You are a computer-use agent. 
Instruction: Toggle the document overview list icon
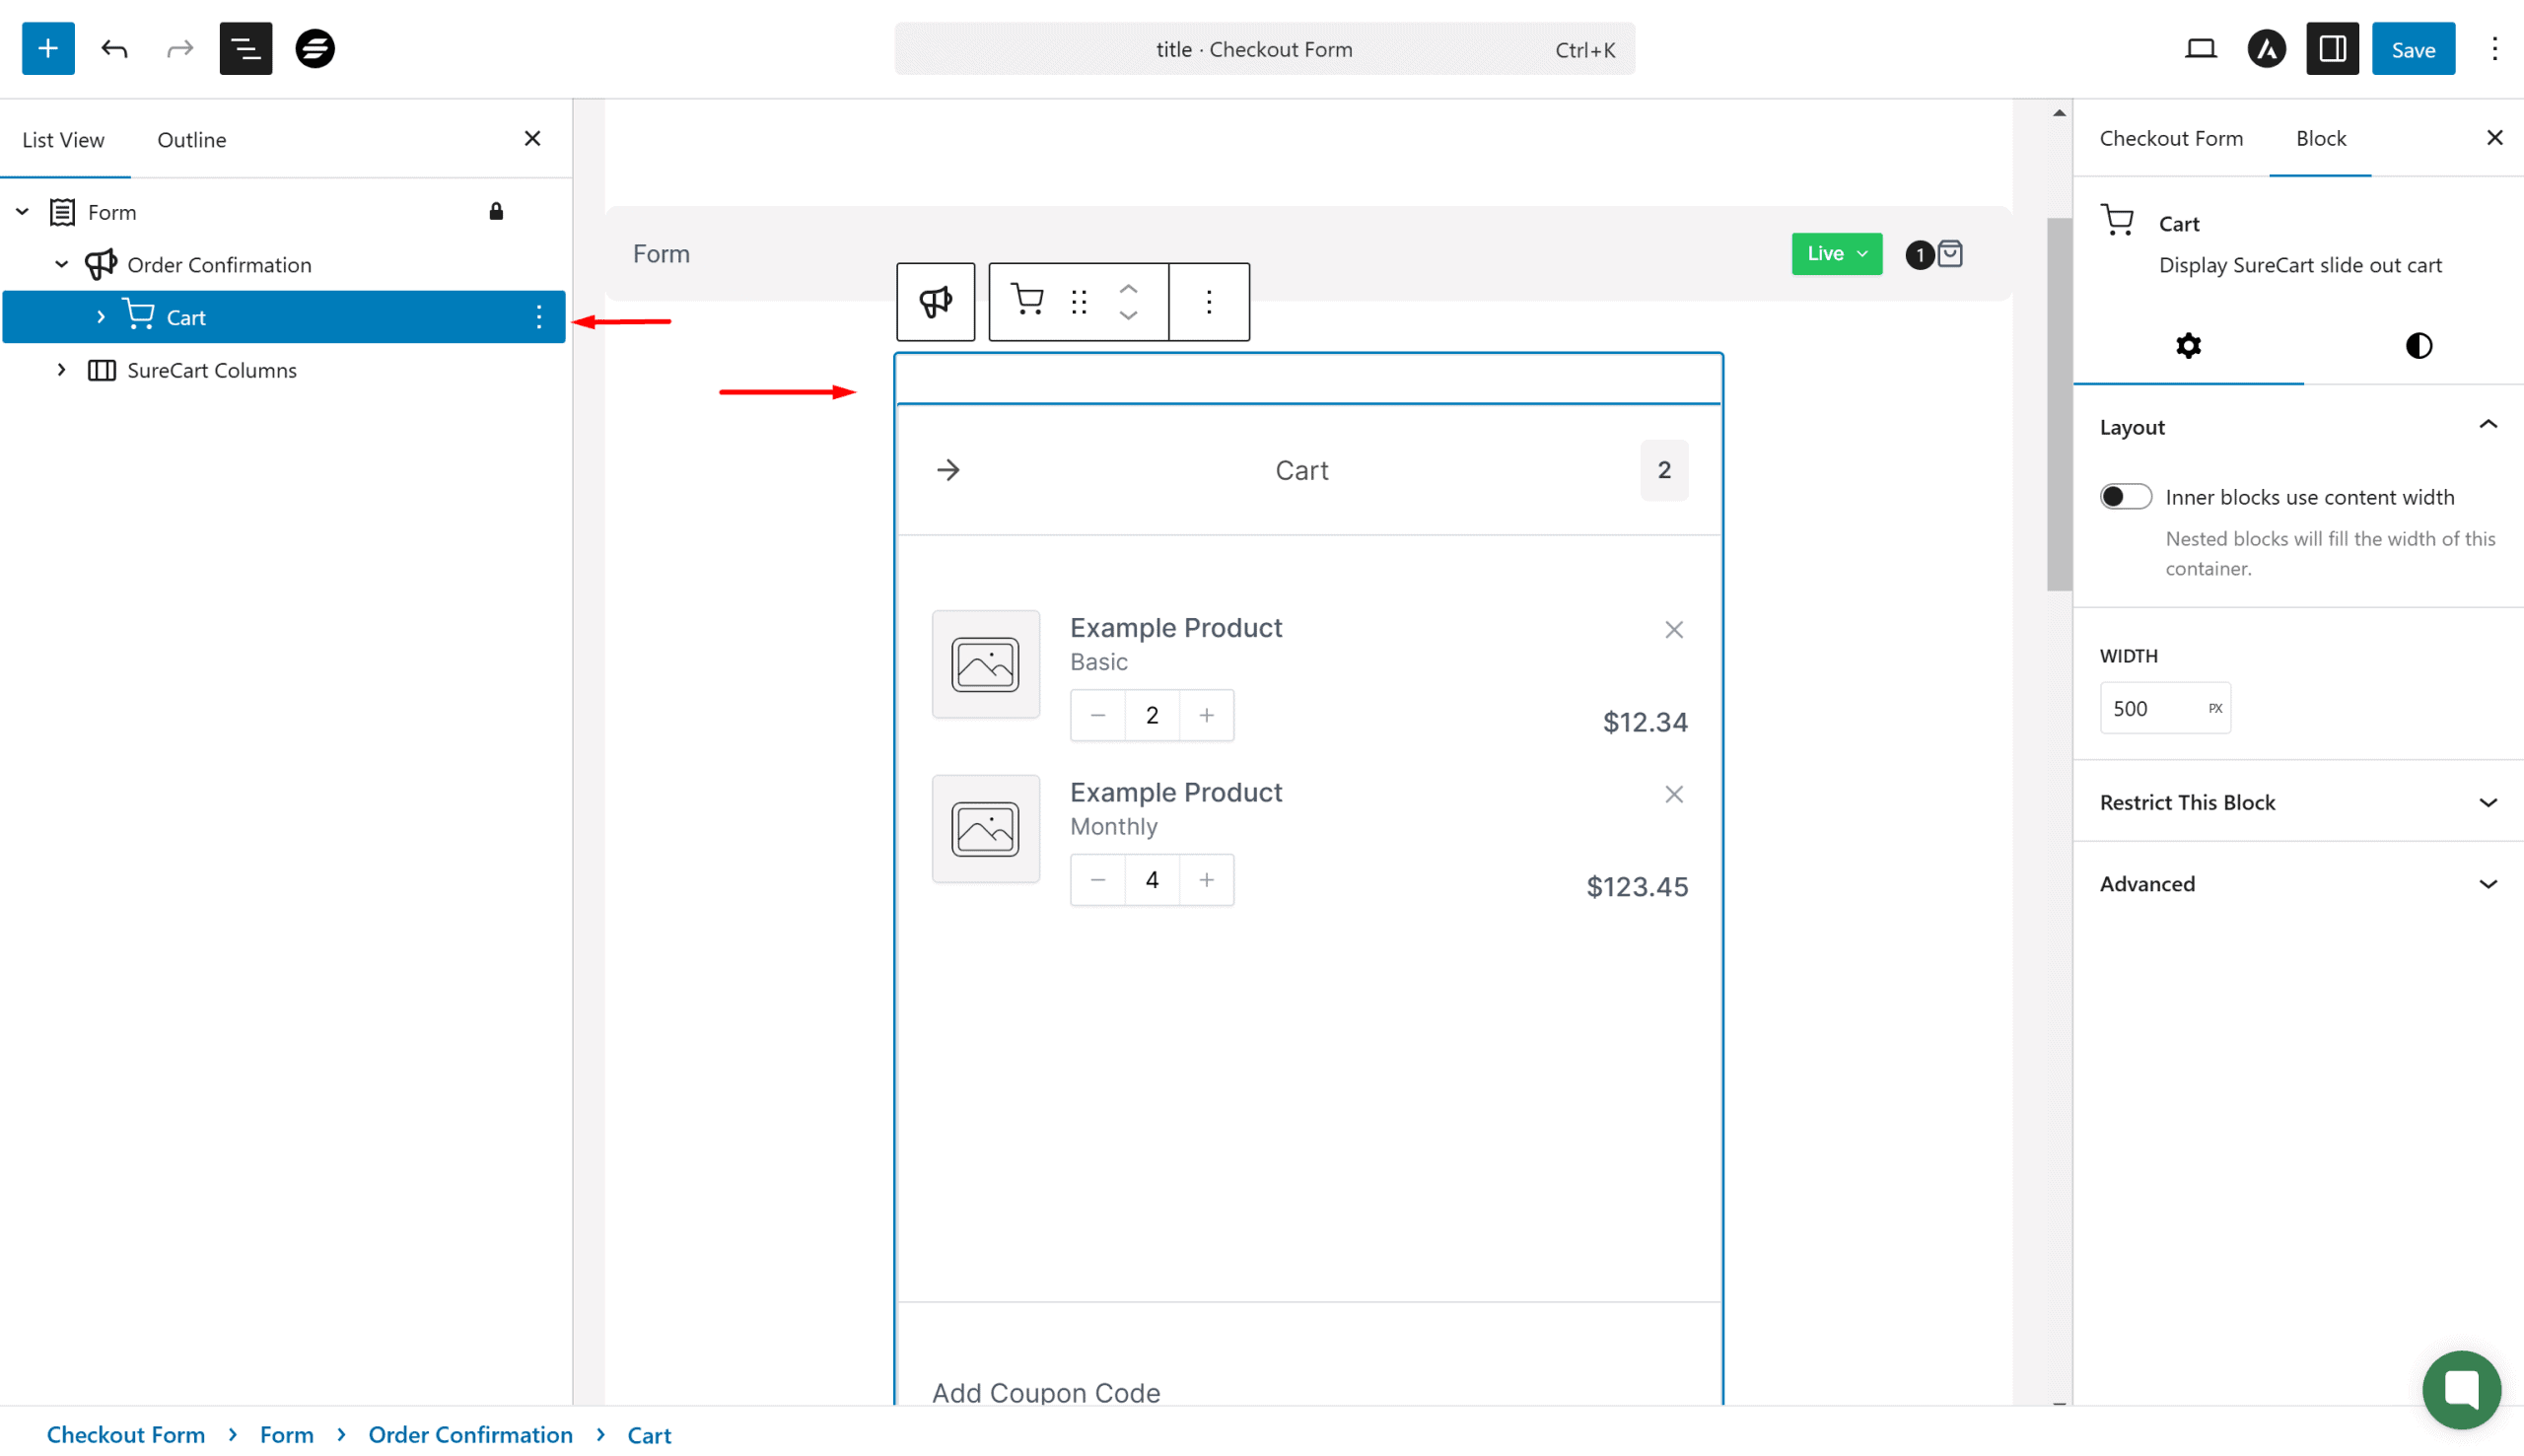click(245, 48)
